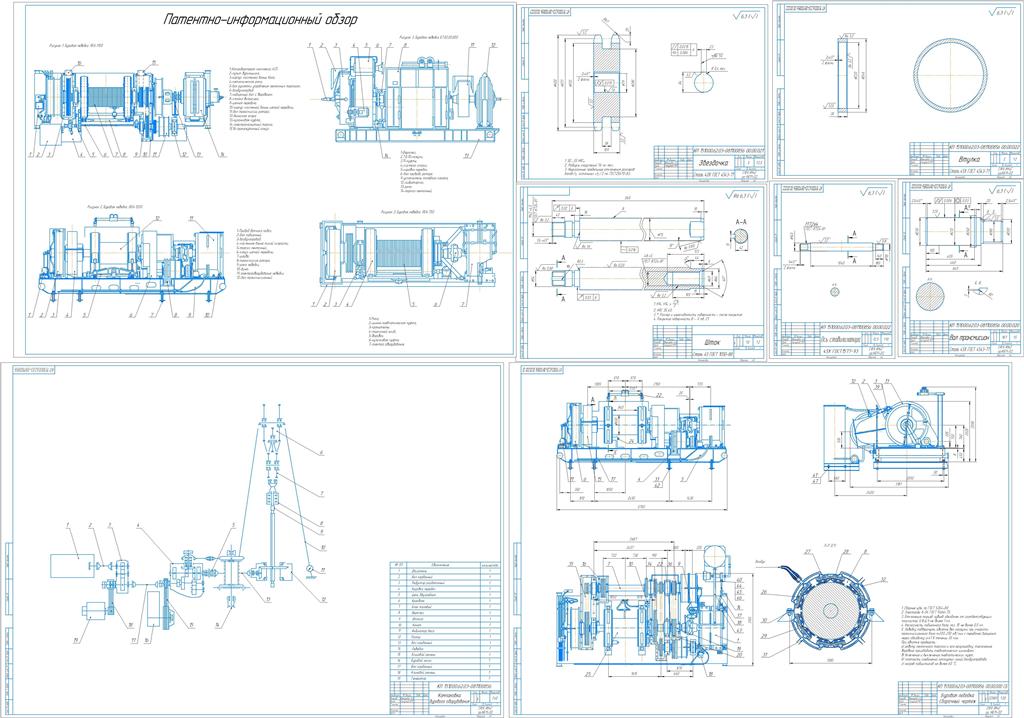Click the 'A-A' section label on Шток sheet
Viewport: 1024px width, 718px height.
pos(741,222)
